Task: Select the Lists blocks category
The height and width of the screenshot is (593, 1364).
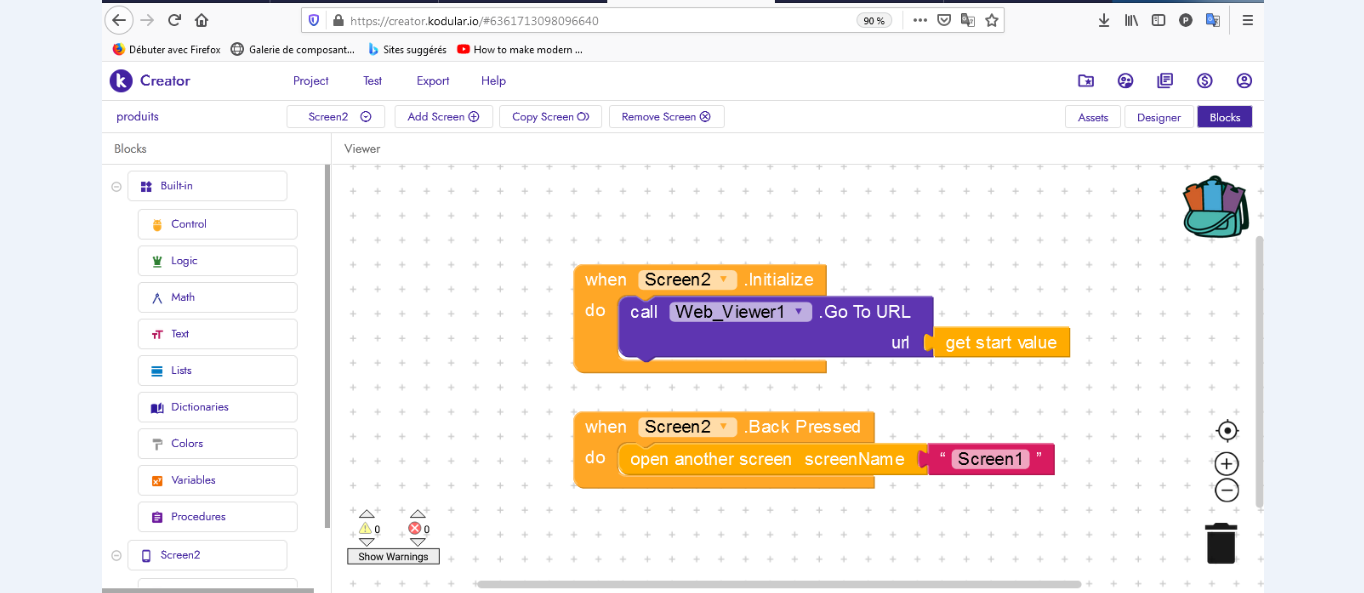Action: 218,370
